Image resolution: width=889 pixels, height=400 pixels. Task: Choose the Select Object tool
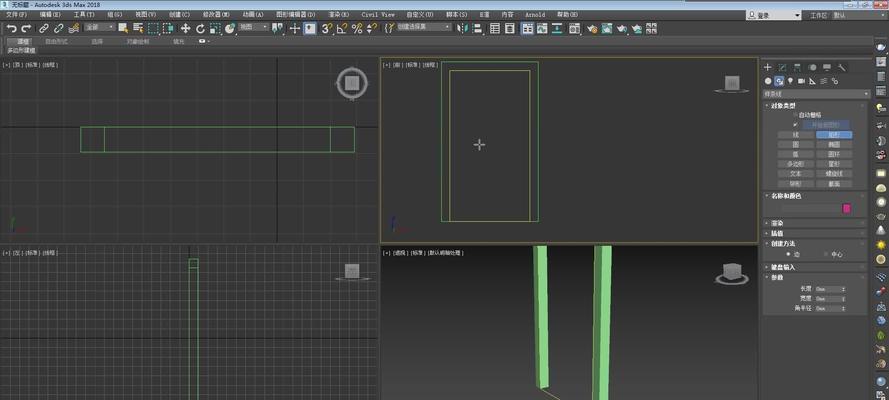[123, 28]
